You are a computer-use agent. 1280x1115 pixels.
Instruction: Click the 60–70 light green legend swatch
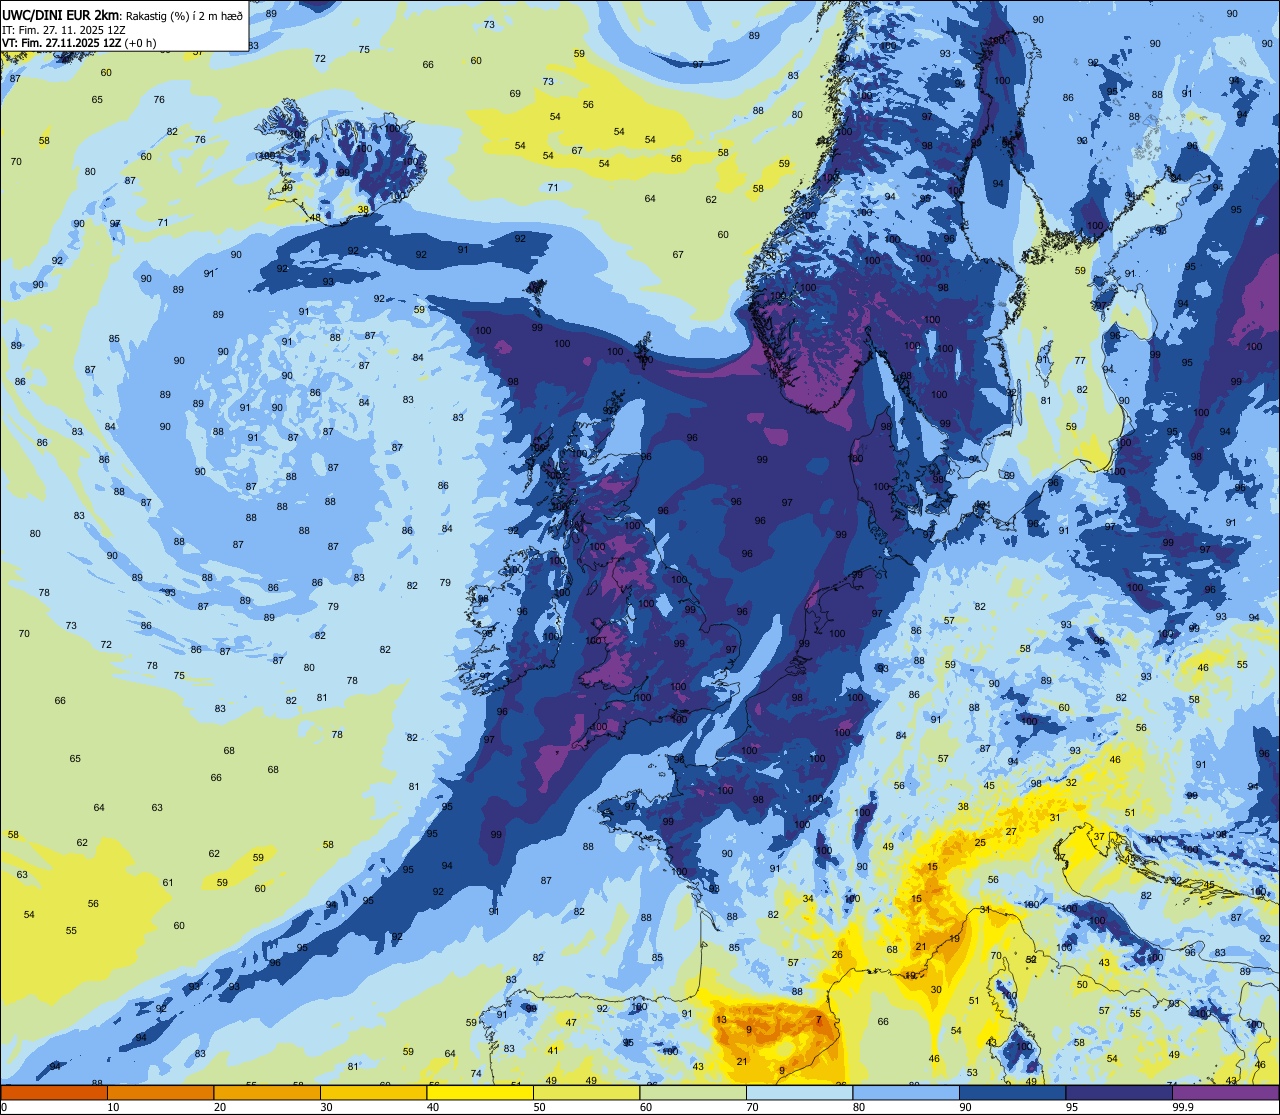point(693,1092)
